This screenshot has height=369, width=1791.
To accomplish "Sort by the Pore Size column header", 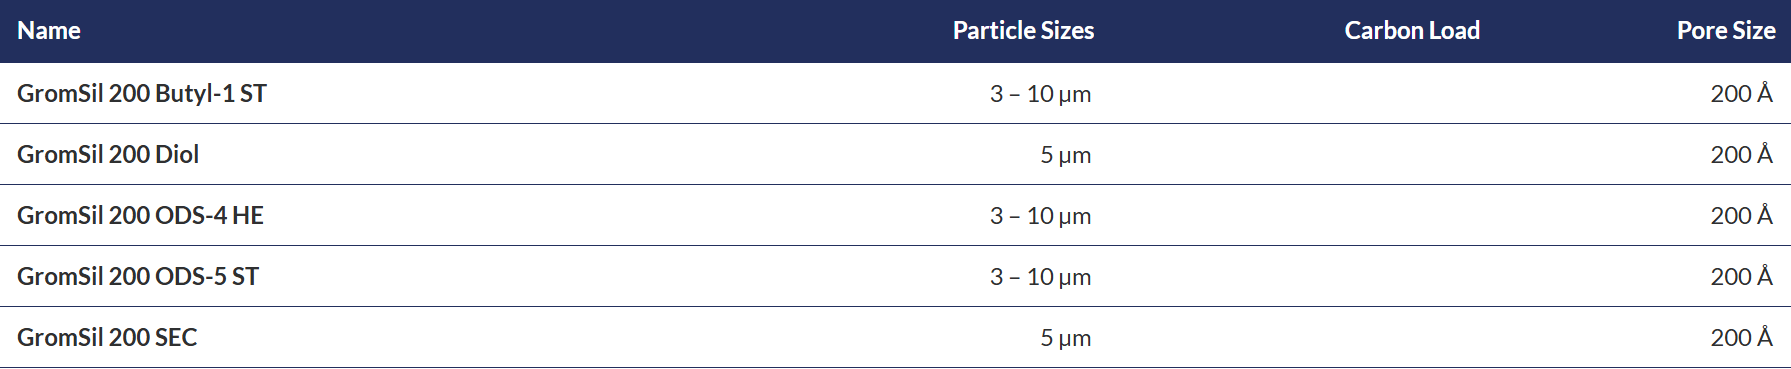I will point(1726,31).
